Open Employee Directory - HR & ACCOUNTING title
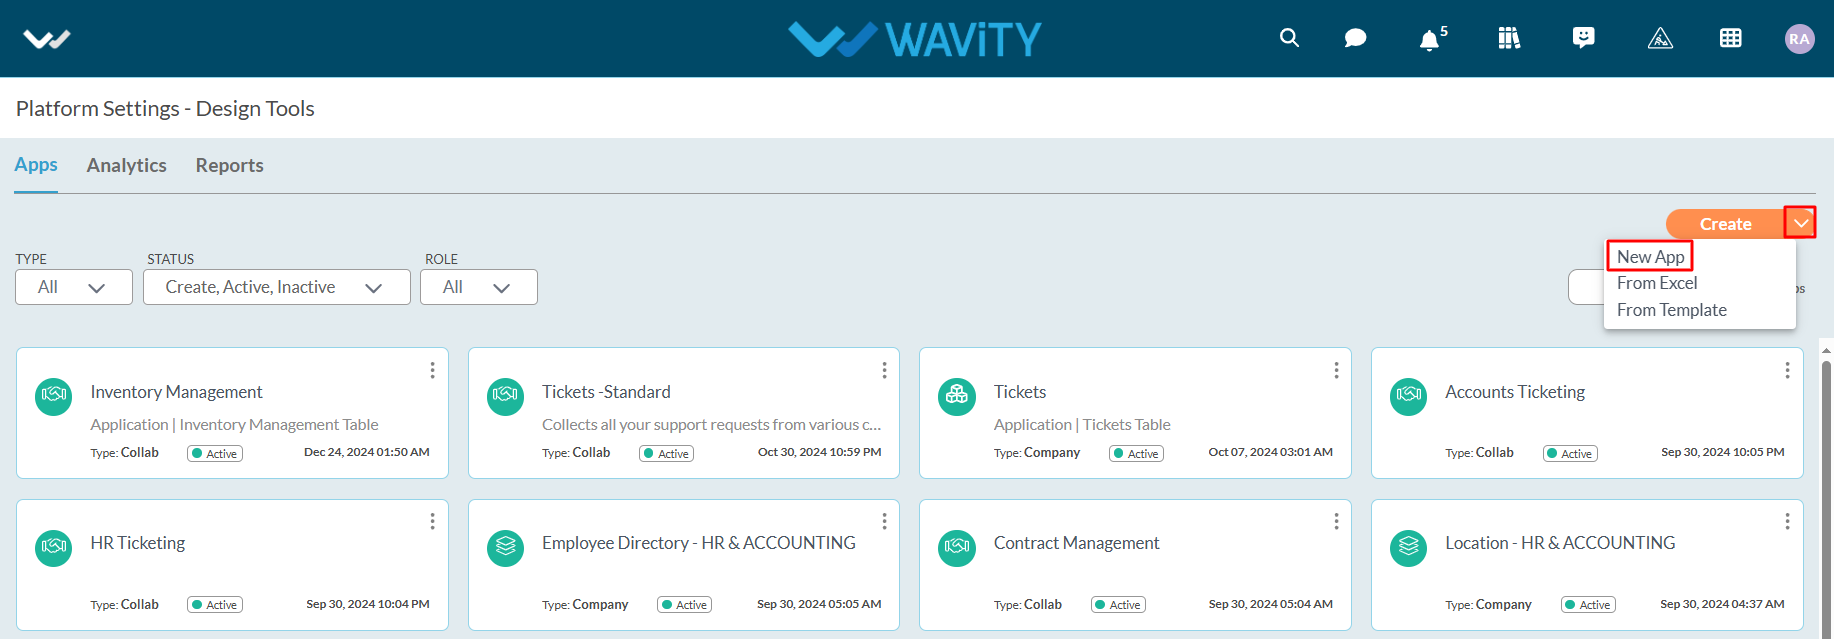 click(x=699, y=543)
